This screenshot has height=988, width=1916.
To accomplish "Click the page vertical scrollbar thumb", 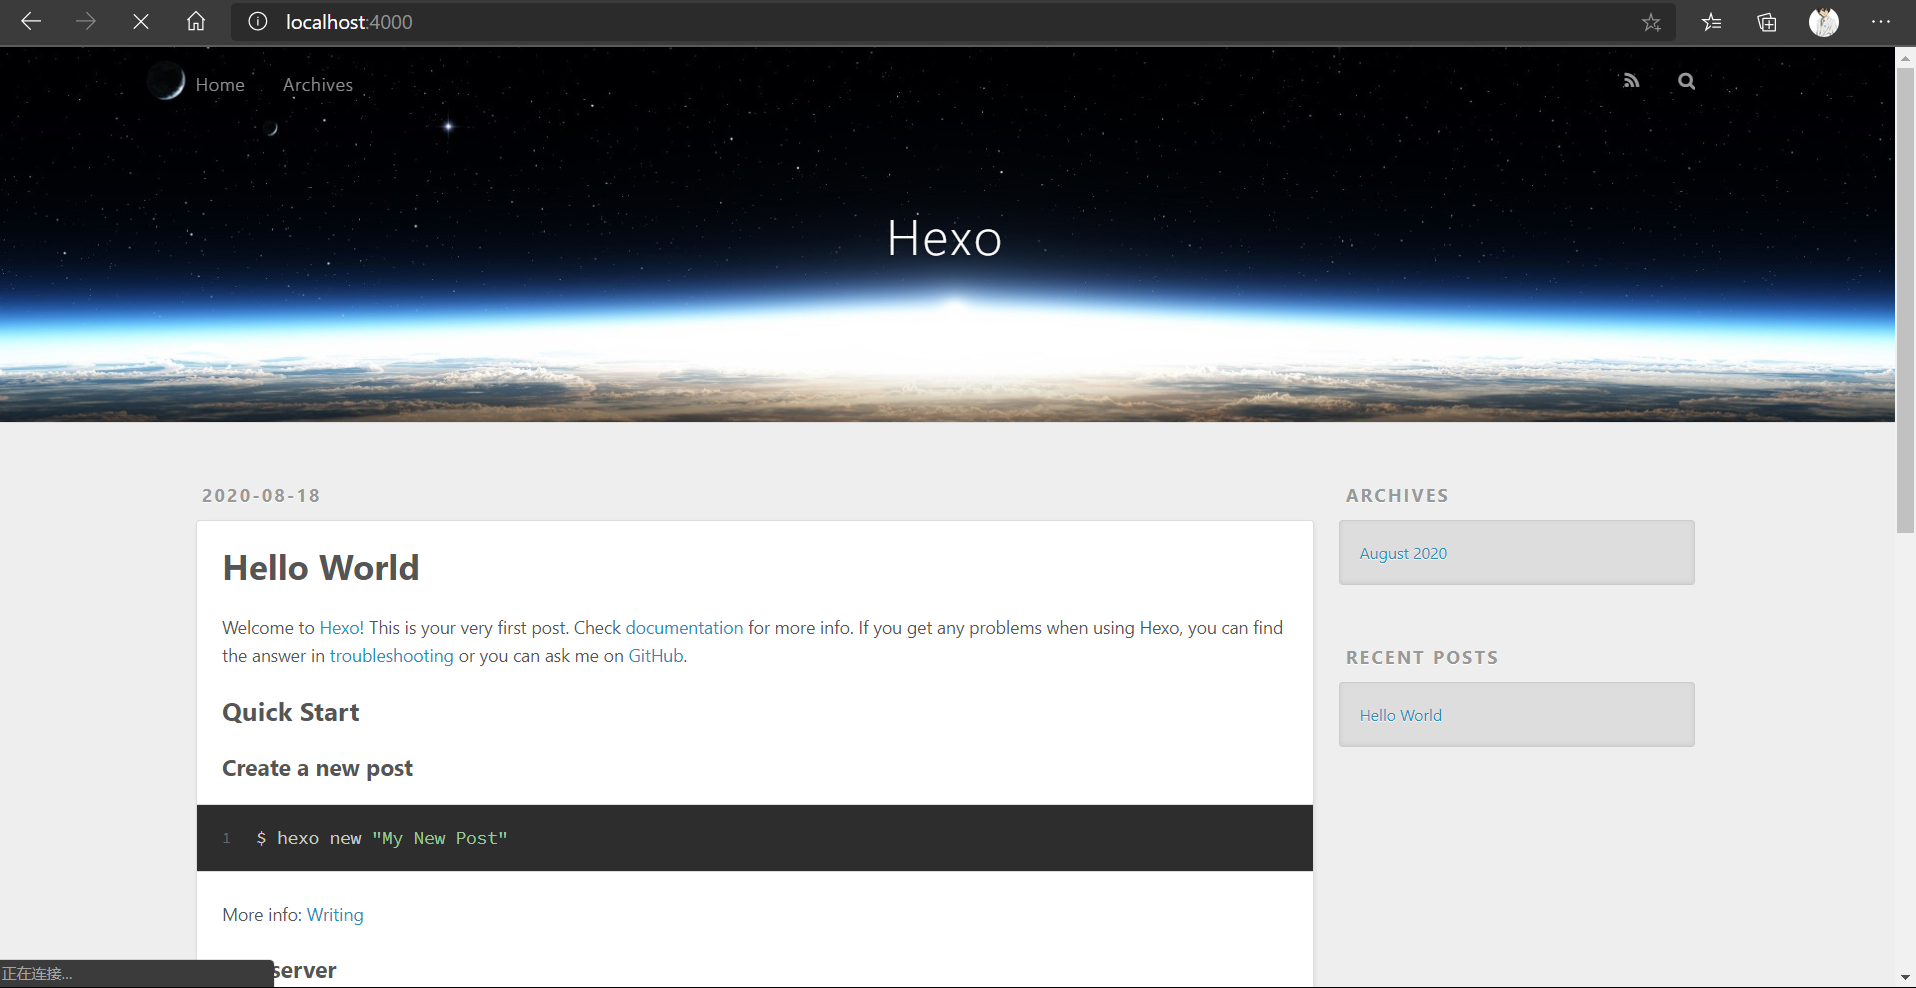I will (x=1905, y=300).
